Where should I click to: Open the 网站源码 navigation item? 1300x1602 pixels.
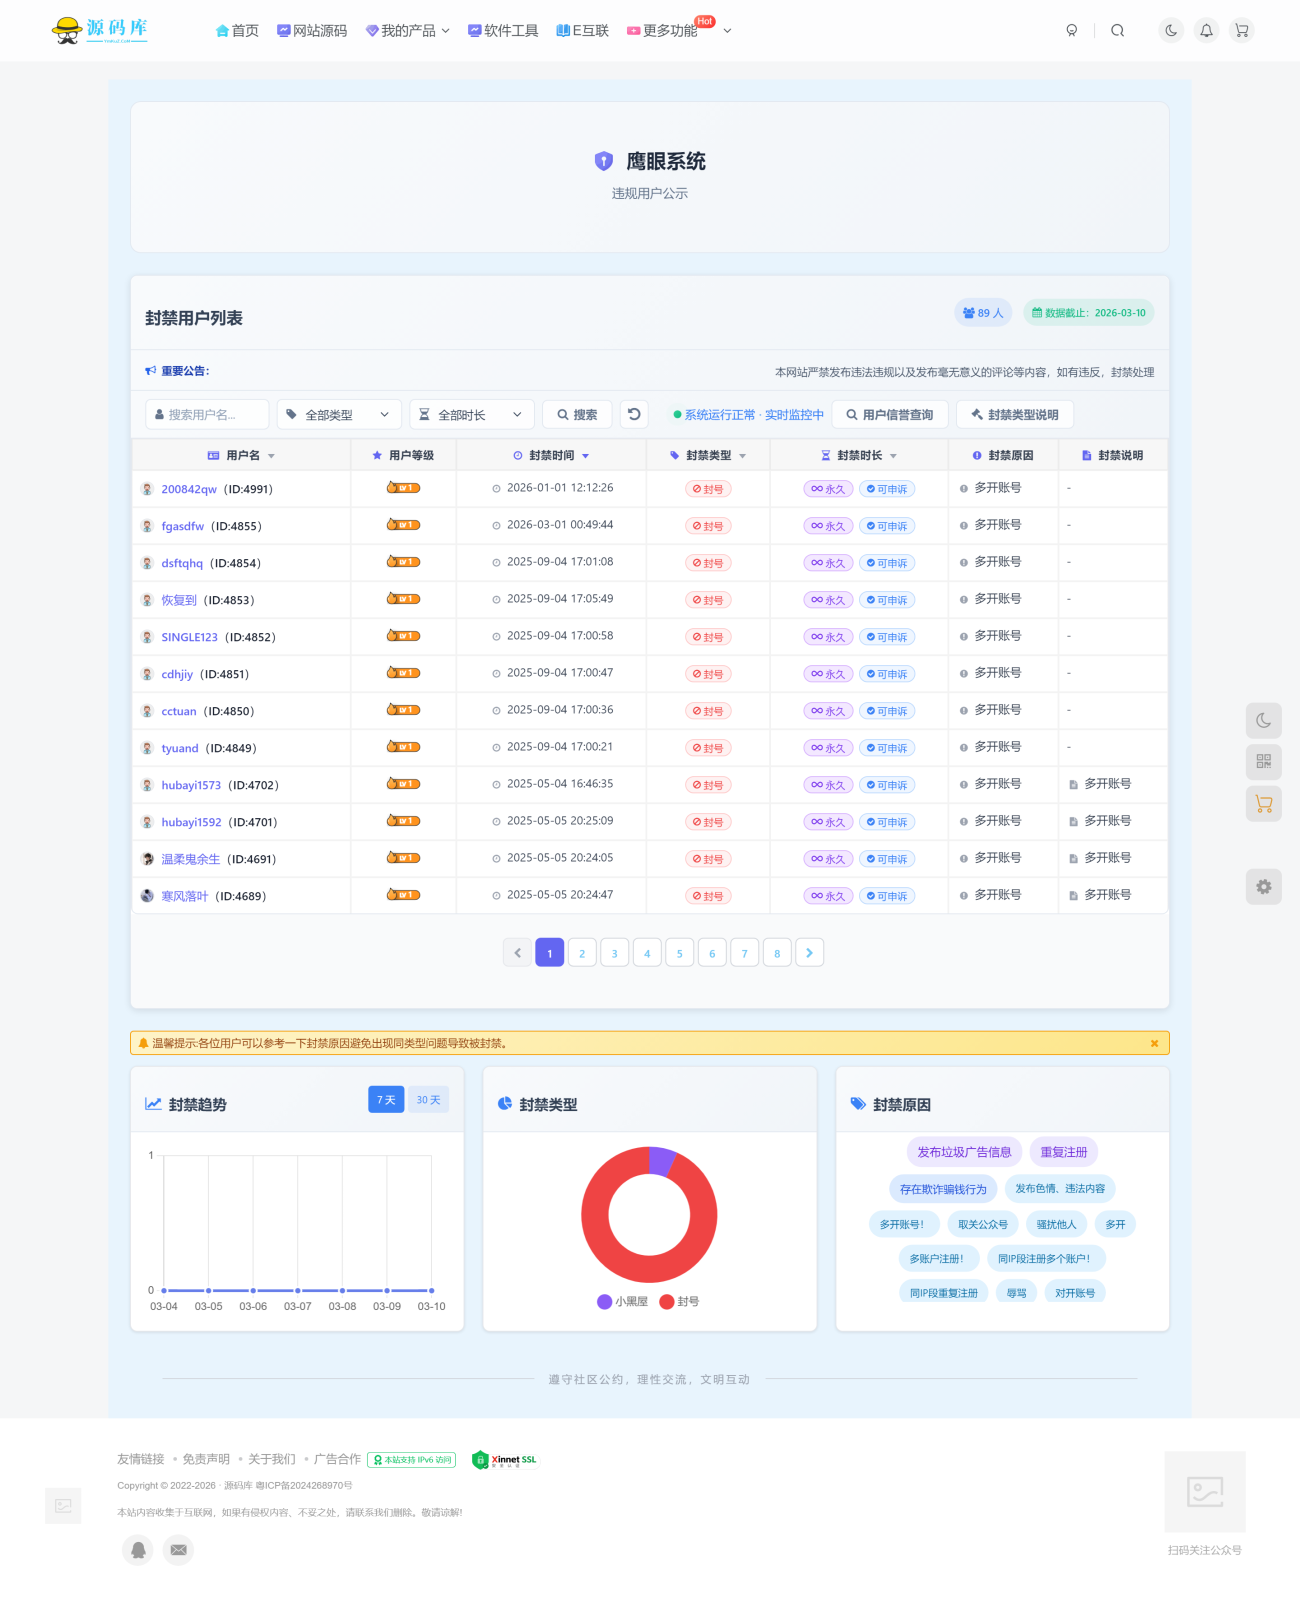pos(312,31)
